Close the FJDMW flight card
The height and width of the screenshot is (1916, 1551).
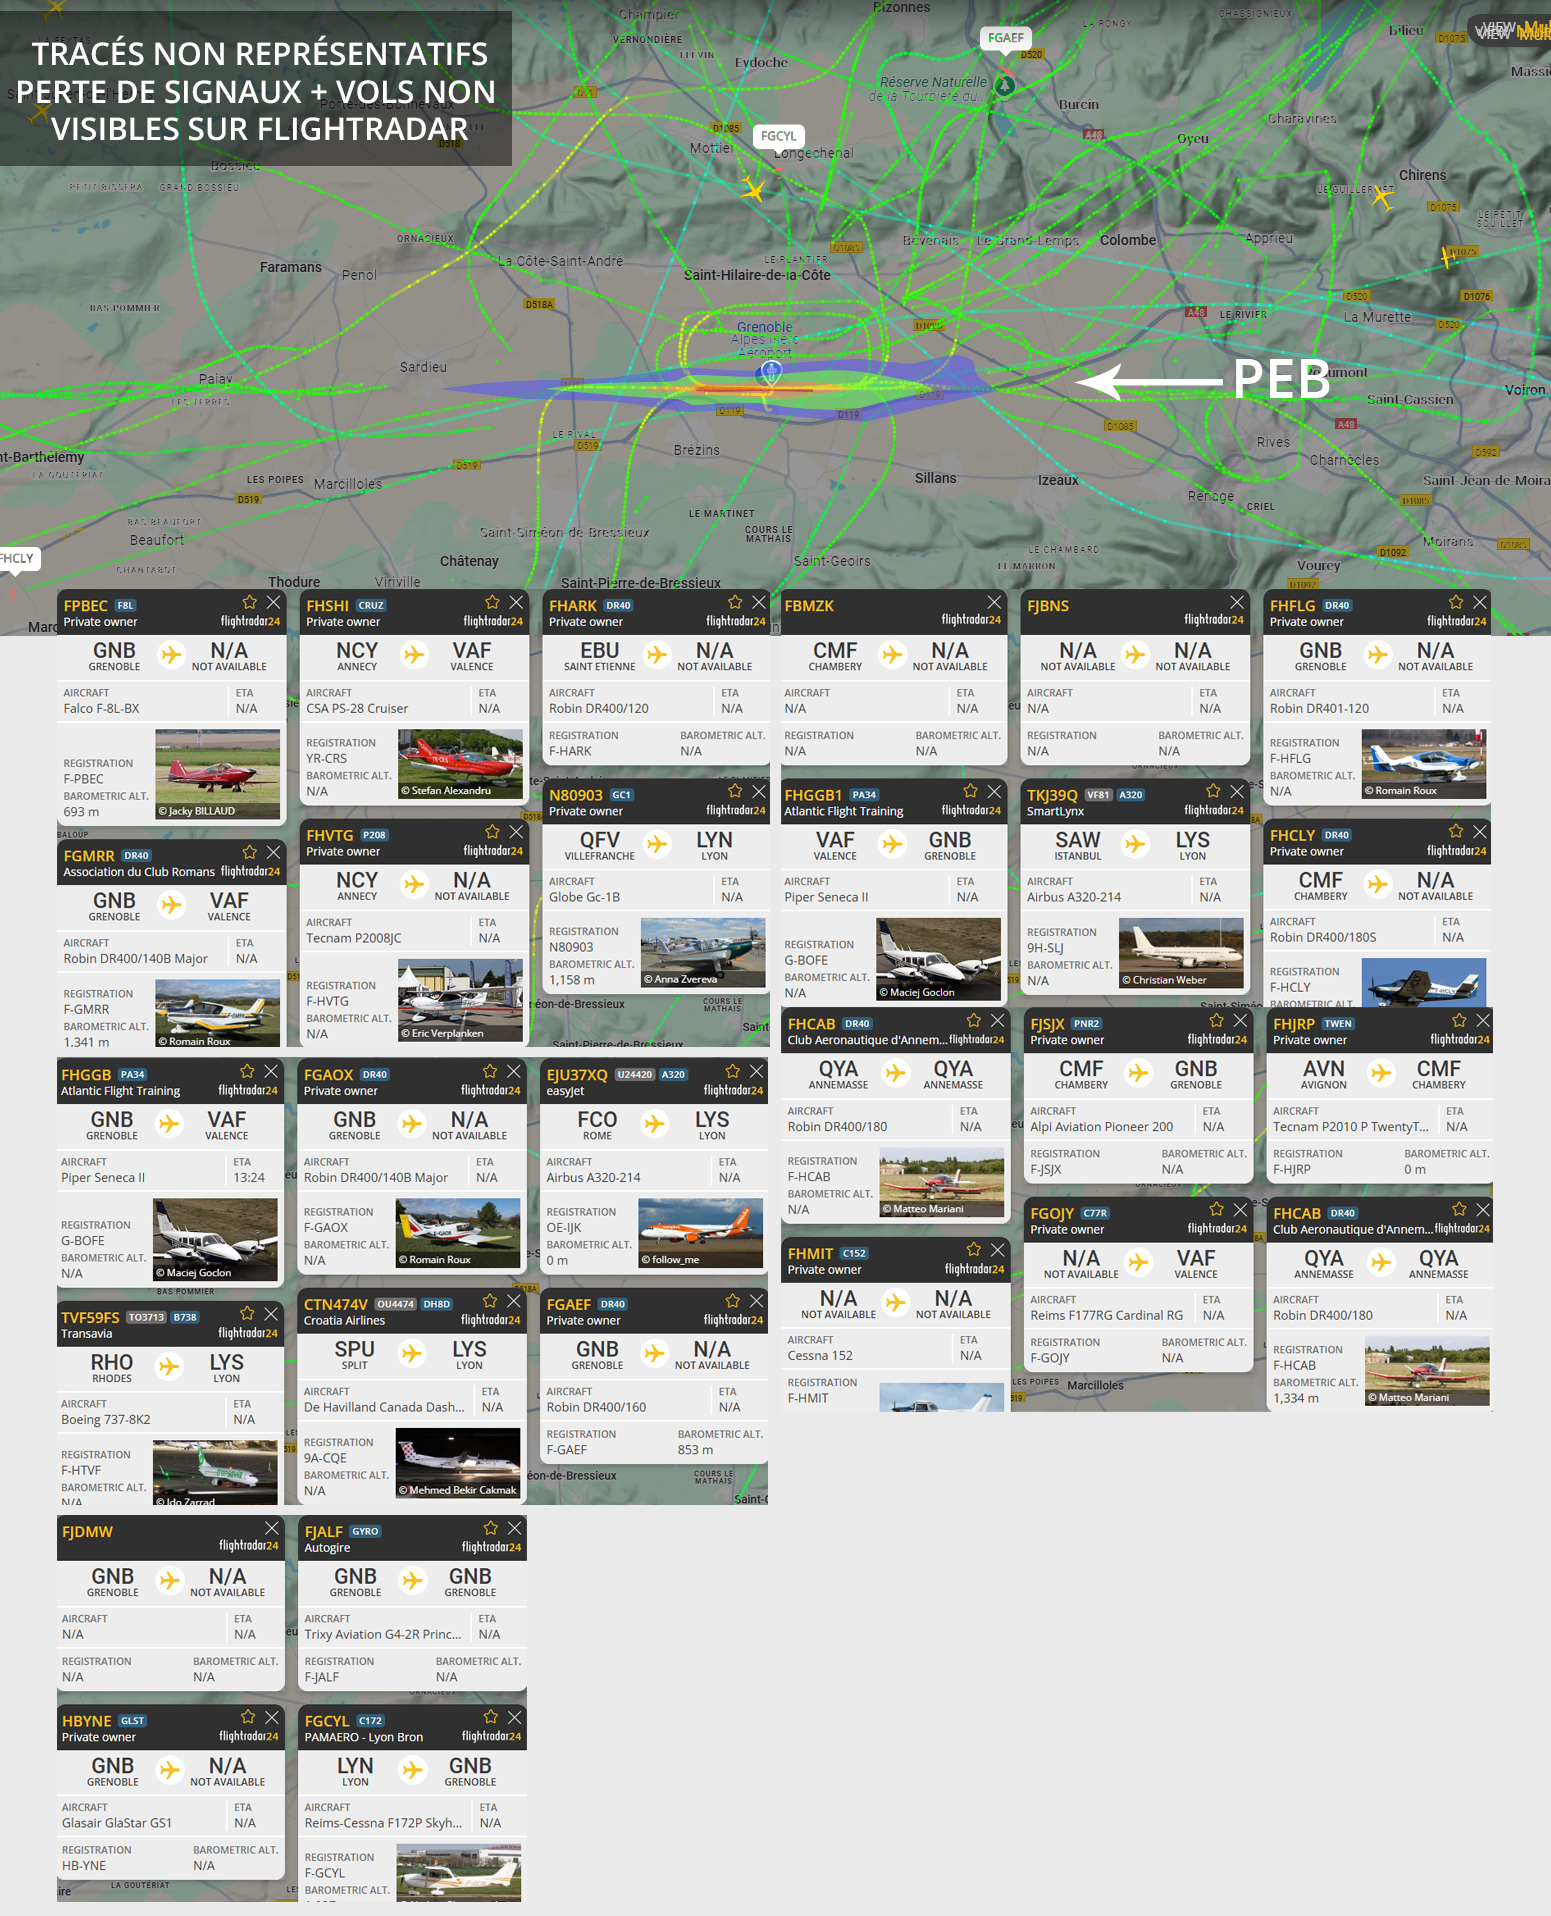(271, 1528)
